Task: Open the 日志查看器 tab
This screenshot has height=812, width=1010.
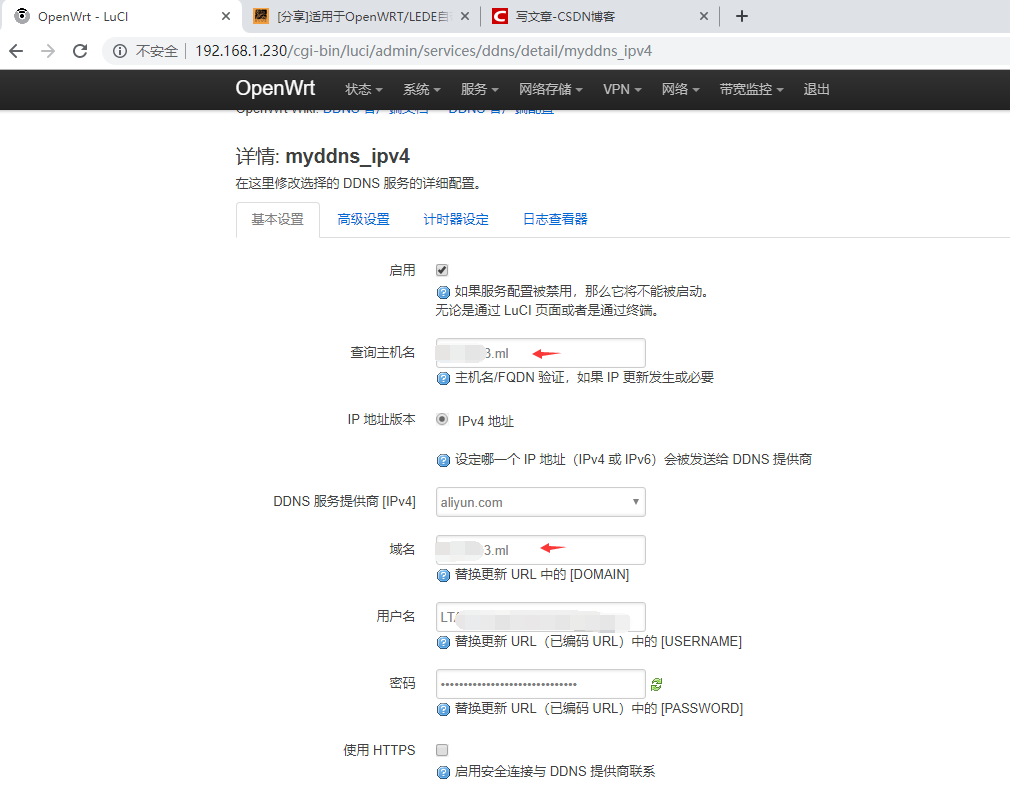Action: [x=554, y=219]
